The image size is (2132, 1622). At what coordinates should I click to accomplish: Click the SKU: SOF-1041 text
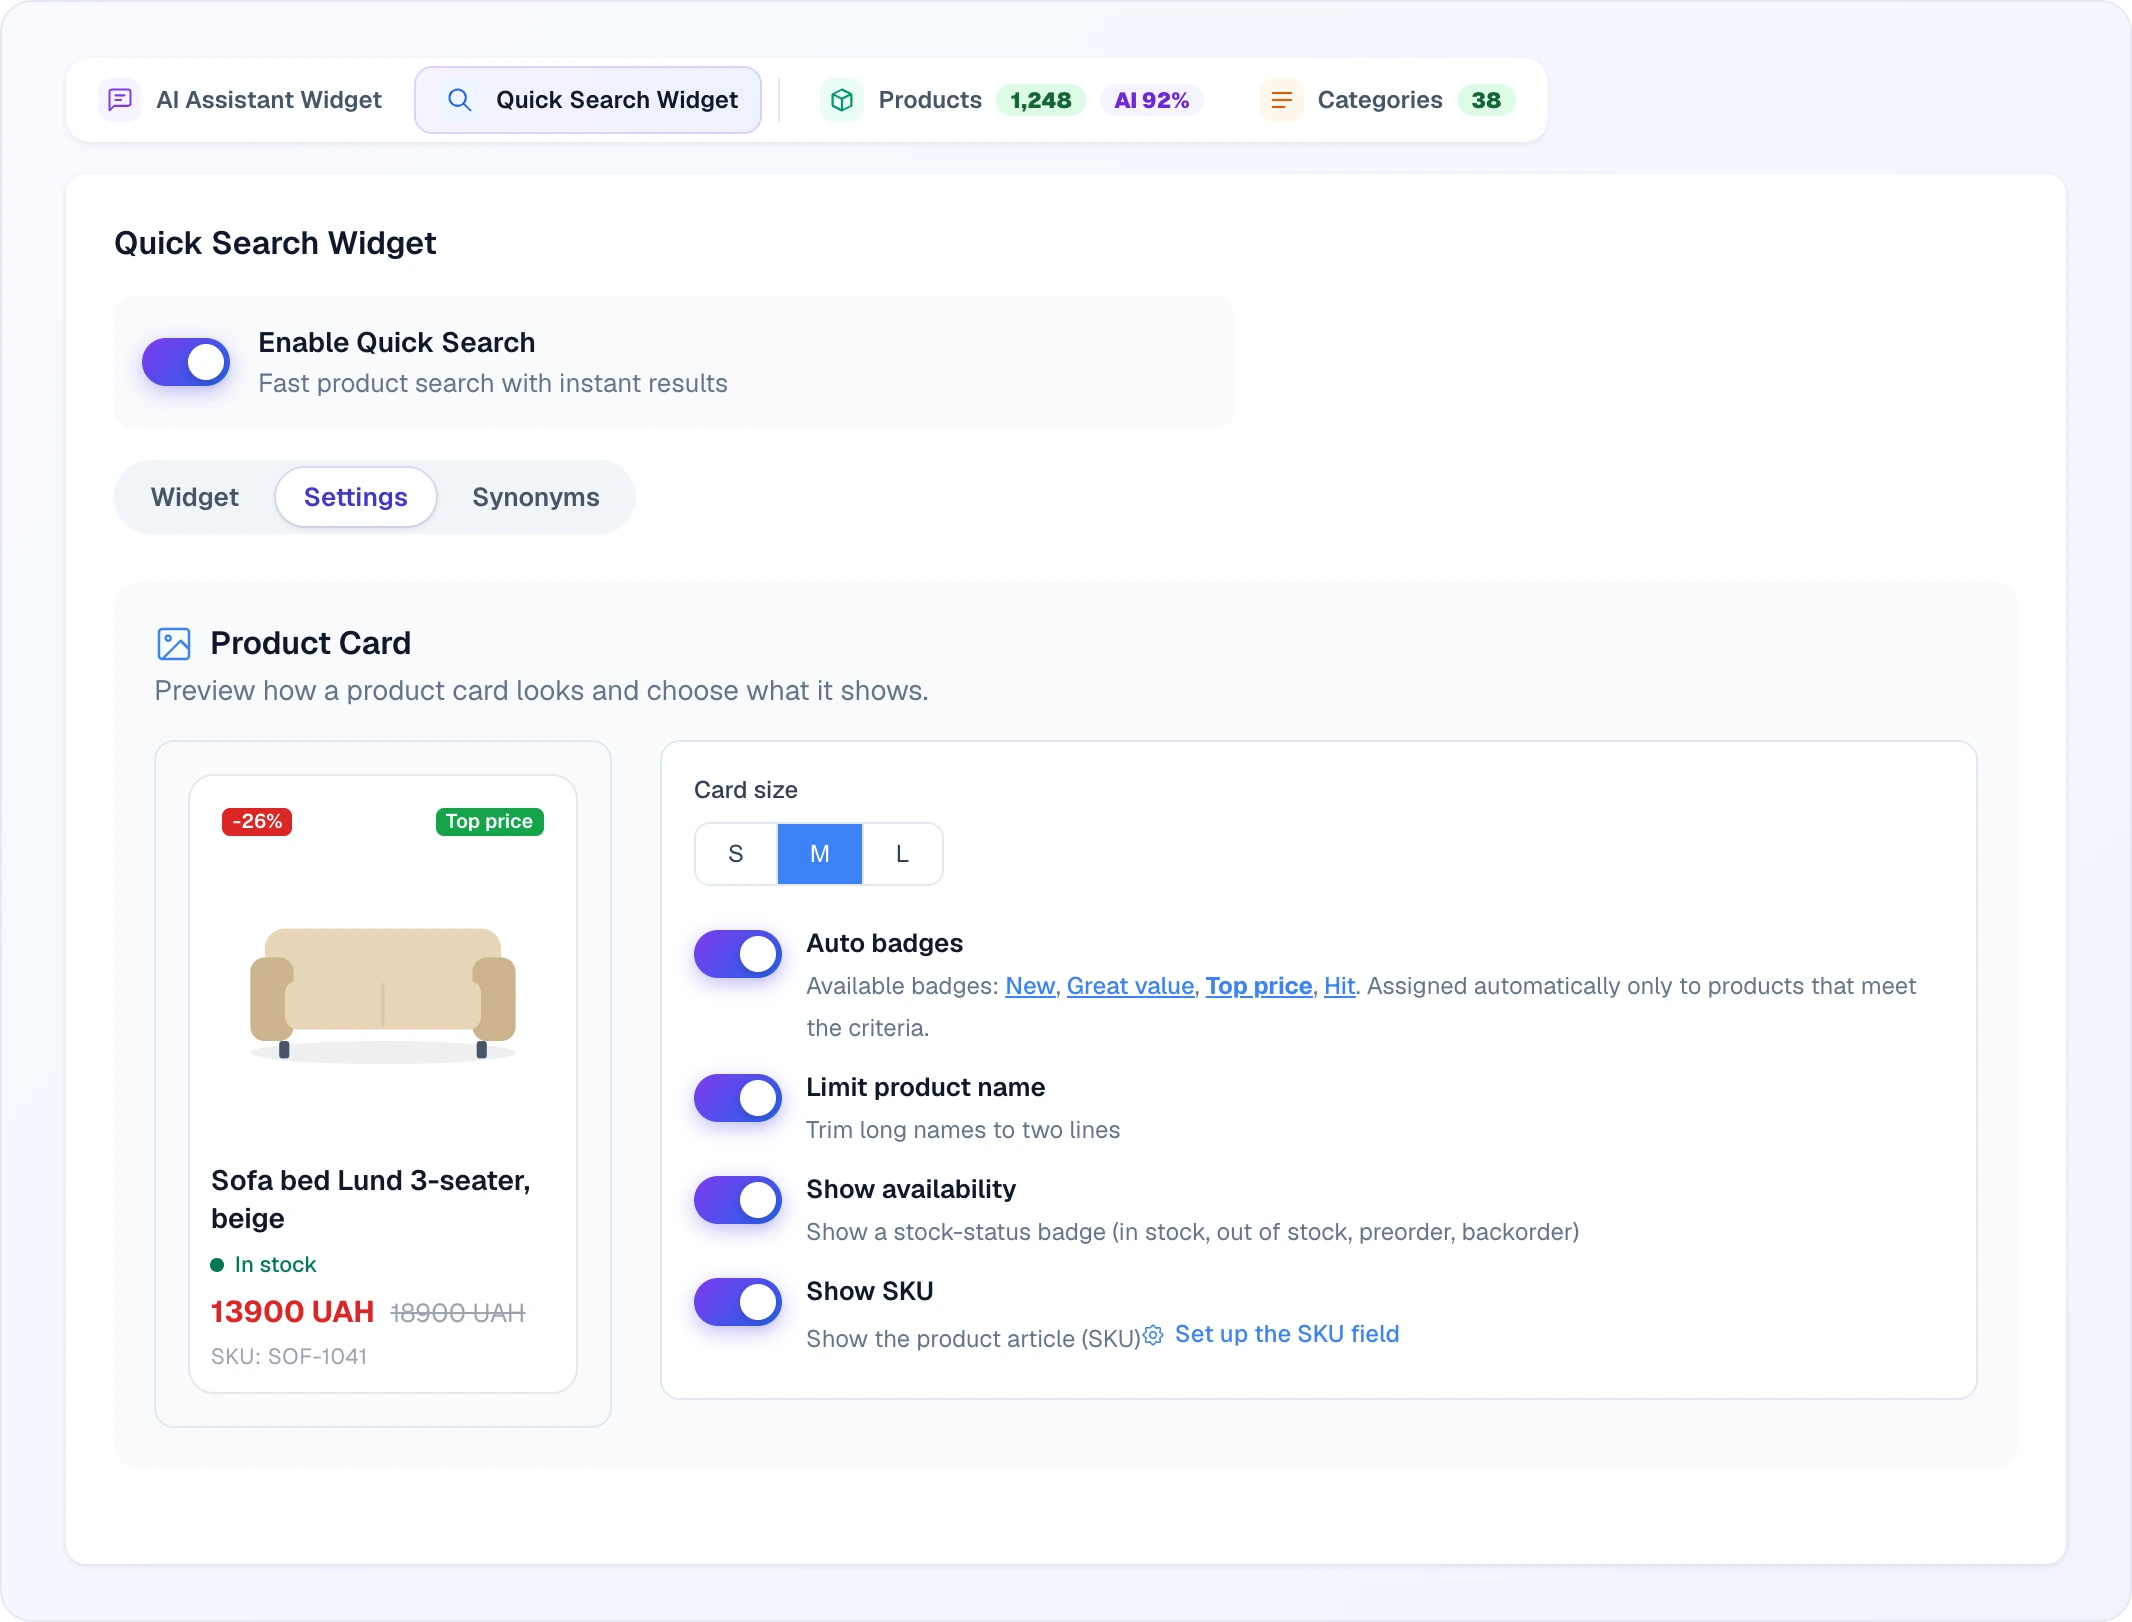[289, 1357]
